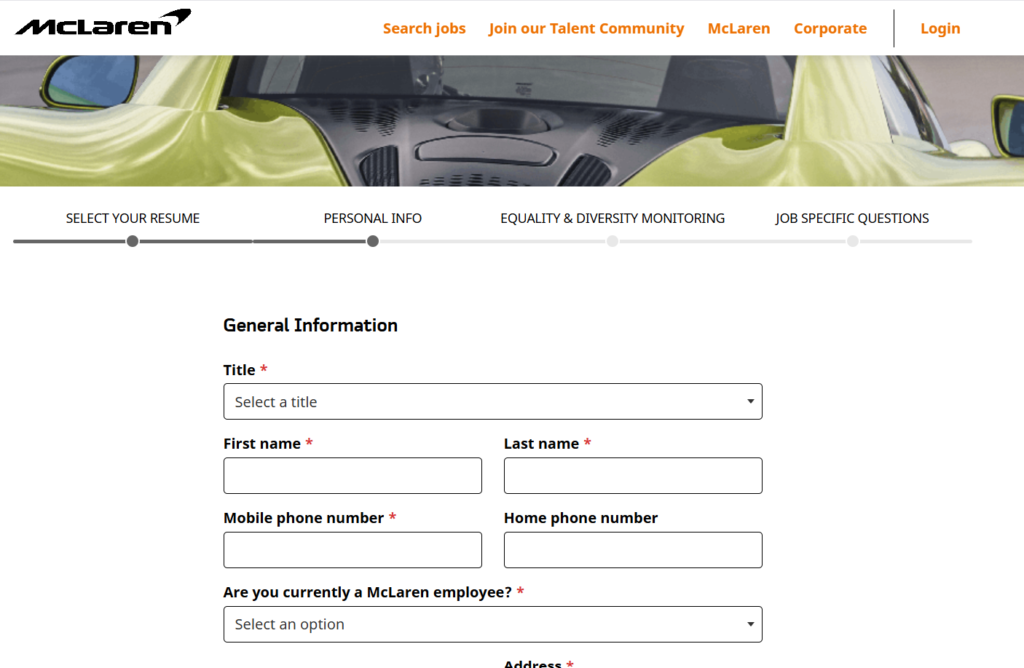
Task: Click JOB SPECIFIC QUESTIONS step label
Action: 852,219
